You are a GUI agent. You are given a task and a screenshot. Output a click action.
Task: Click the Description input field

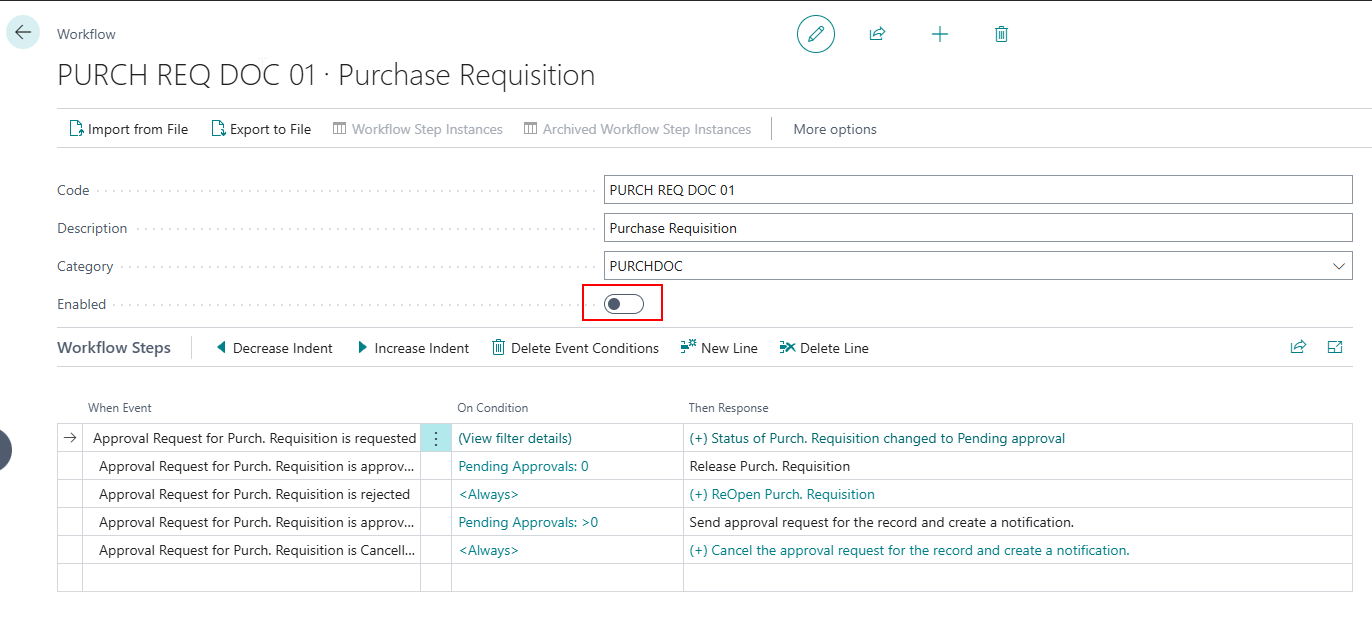point(977,228)
